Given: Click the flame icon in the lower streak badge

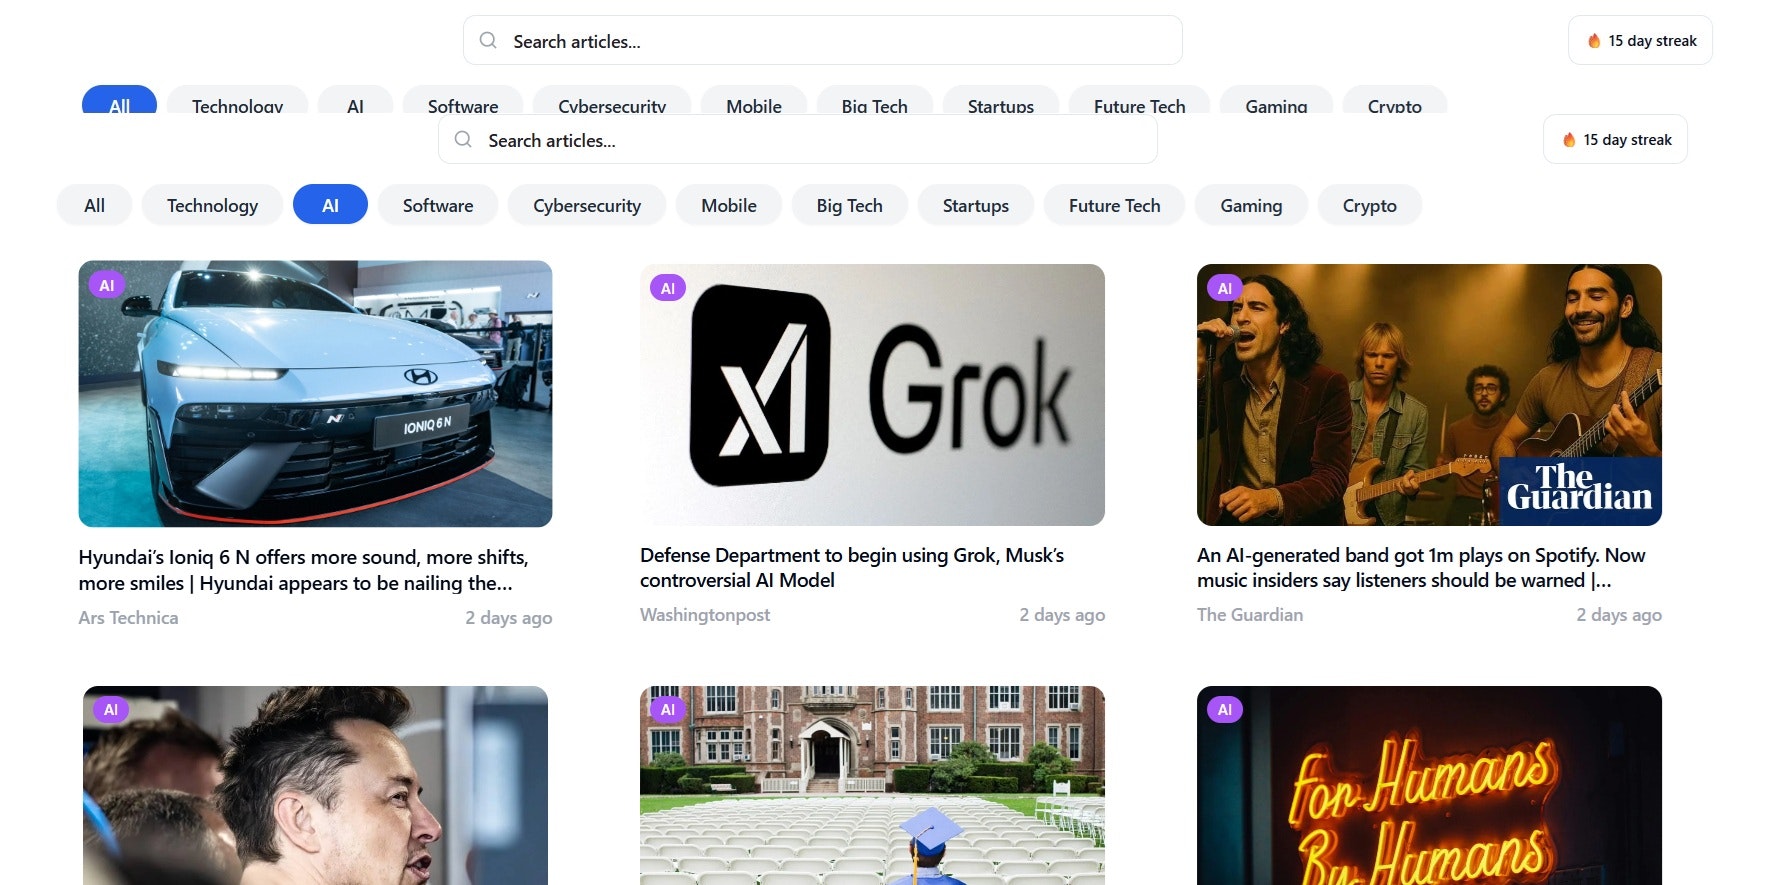Looking at the screenshot, I should (1569, 140).
